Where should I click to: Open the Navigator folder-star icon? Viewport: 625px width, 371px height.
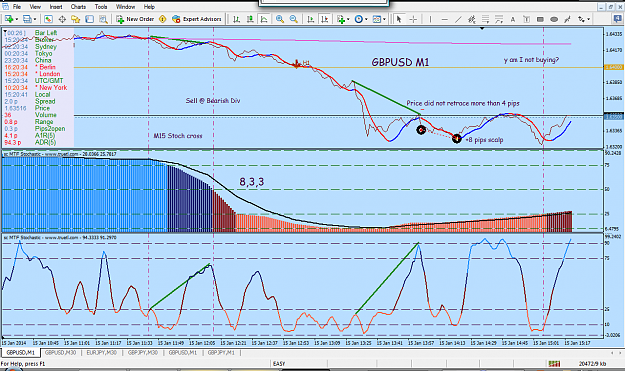75,19
